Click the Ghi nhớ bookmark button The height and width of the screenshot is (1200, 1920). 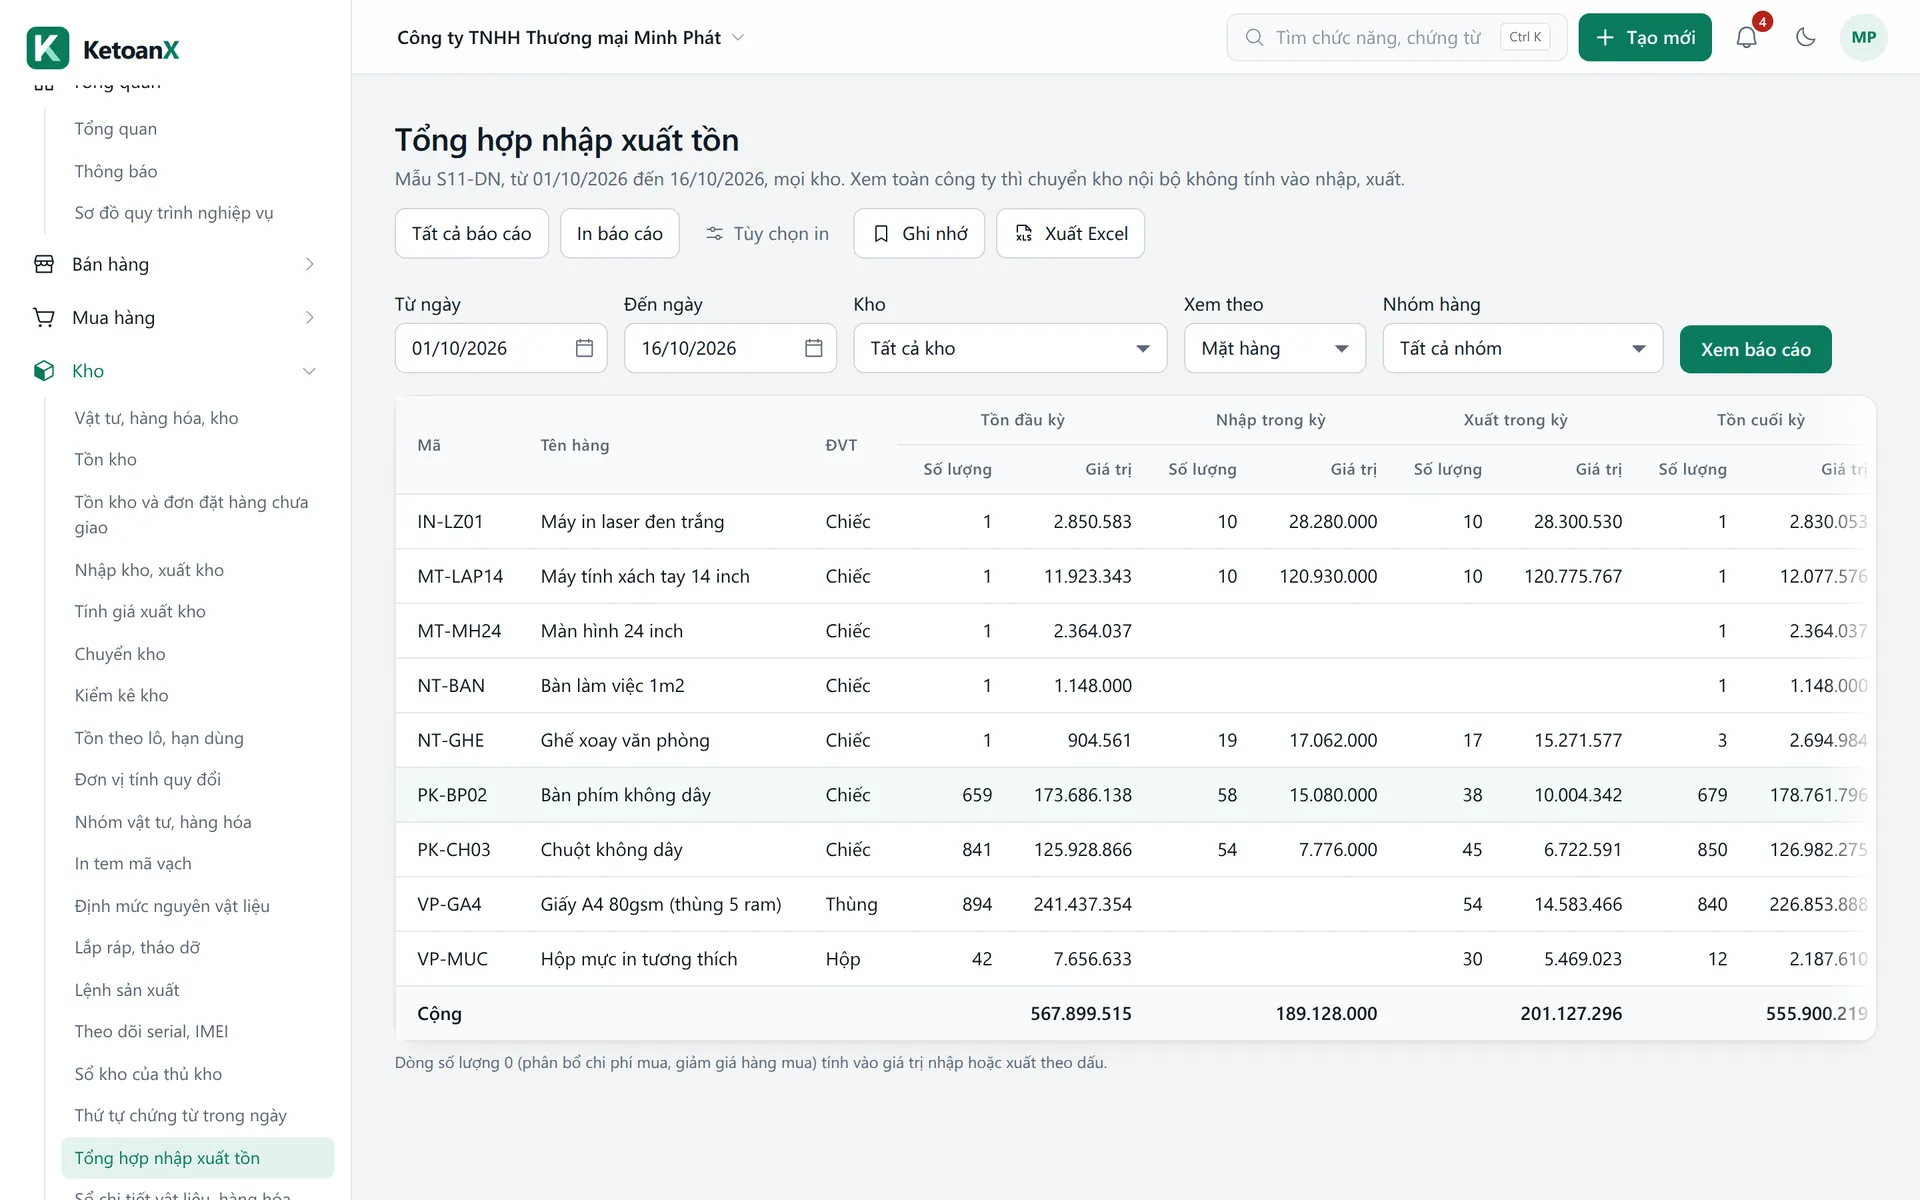click(919, 233)
